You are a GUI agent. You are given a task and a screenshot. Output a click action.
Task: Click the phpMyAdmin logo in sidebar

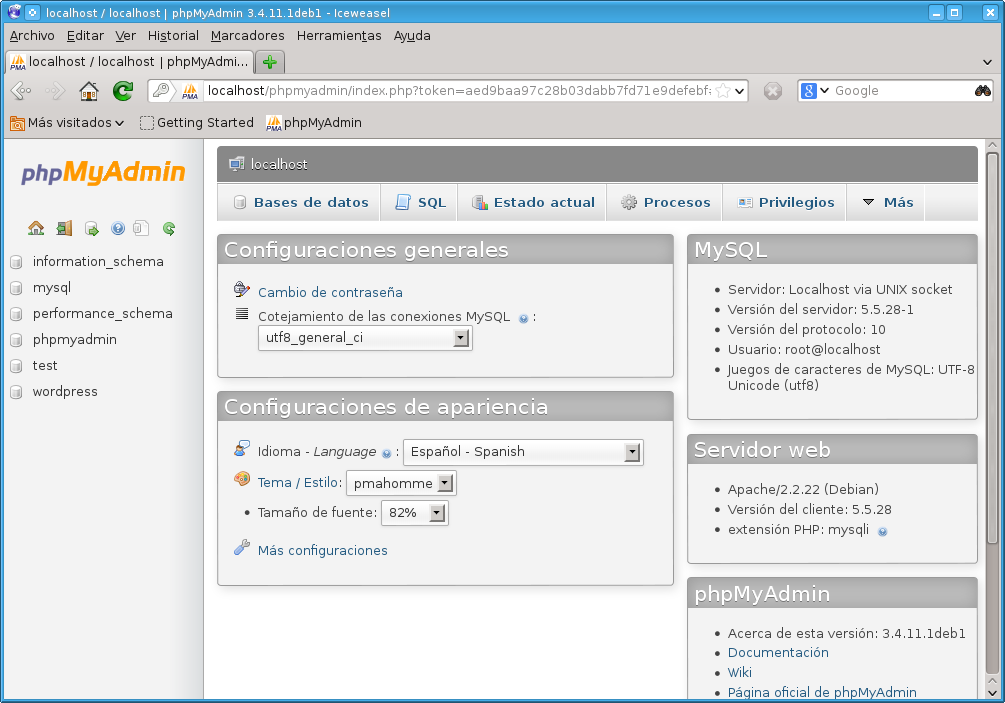click(x=103, y=172)
